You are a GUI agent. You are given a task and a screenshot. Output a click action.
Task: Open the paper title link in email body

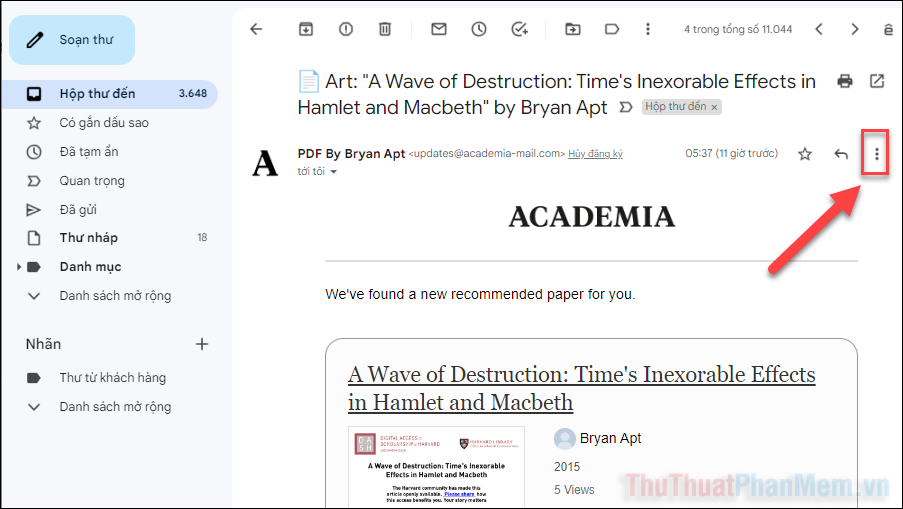click(582, 388)
